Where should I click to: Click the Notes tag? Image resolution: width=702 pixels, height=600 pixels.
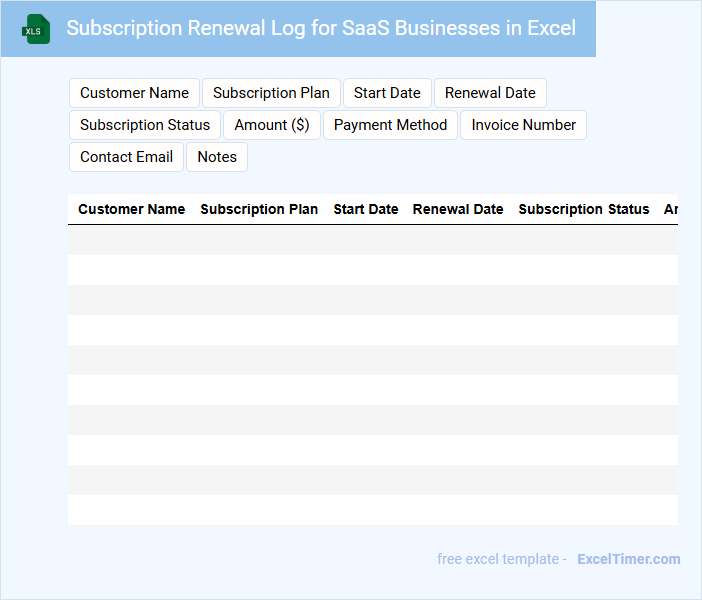[217, 157]
